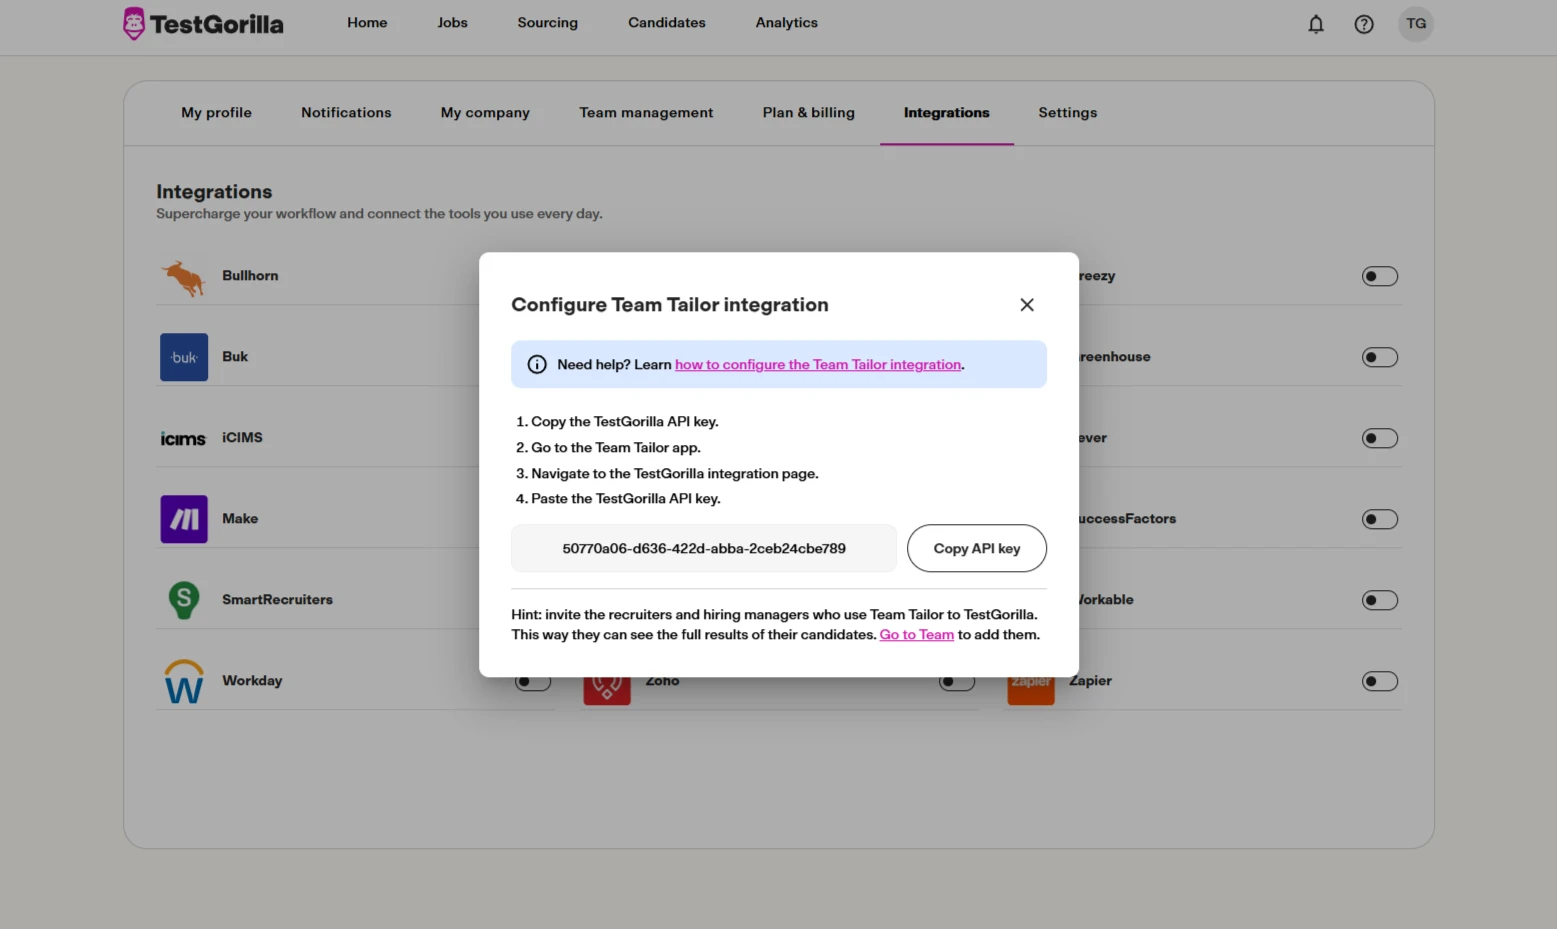
Task: Close the Configure Team Tailor dialog
Action: click(x=1027, y=305)
